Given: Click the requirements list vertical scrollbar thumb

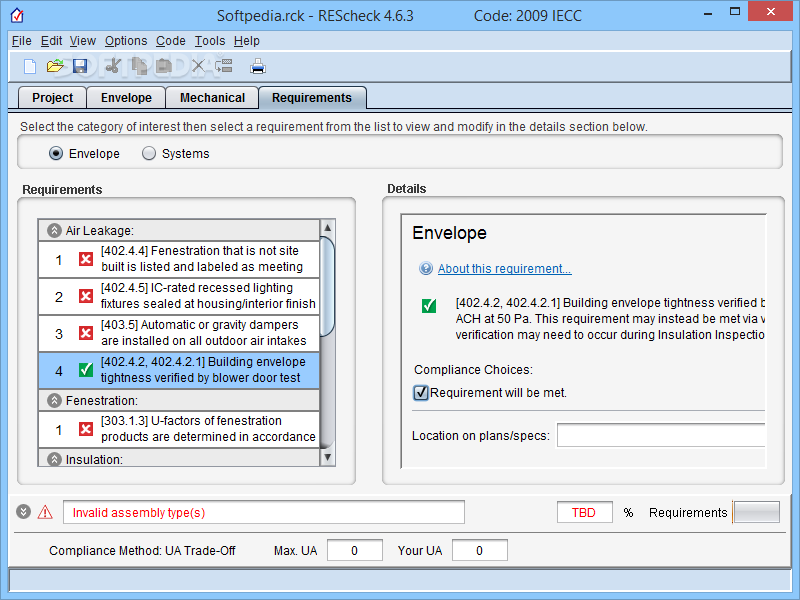Looking at the screenshot, I should tap(327, 286).
